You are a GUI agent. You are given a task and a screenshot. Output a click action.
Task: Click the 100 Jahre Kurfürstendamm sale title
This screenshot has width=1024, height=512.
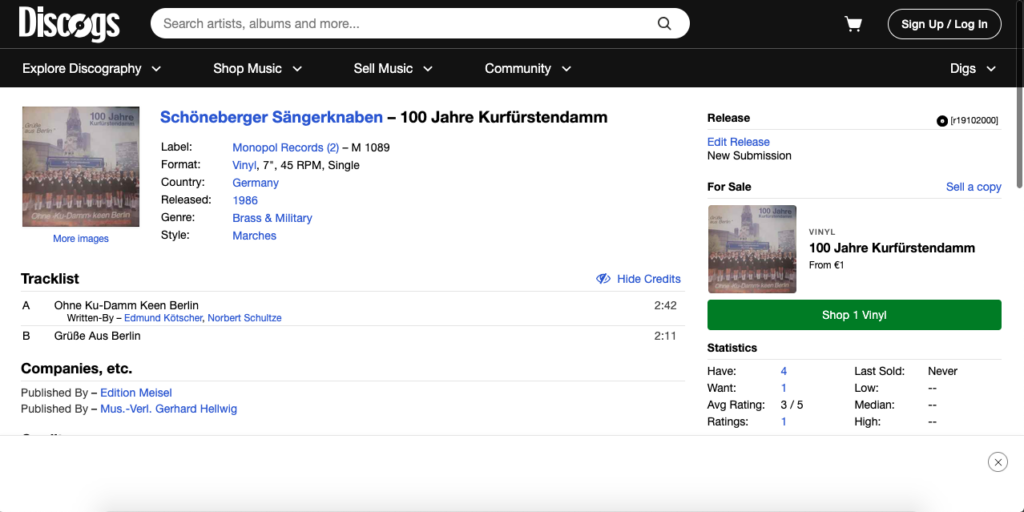pyautogui.click(x=891, y=248)
